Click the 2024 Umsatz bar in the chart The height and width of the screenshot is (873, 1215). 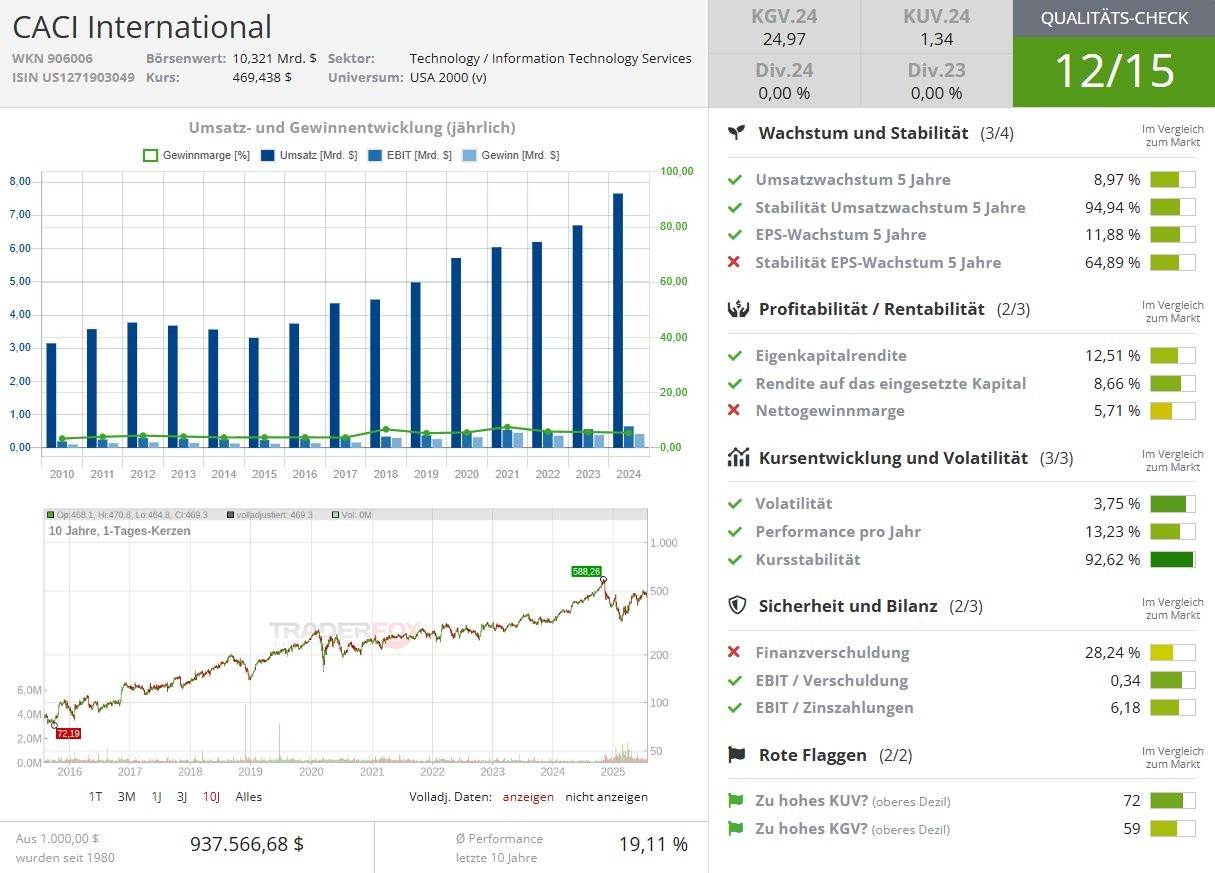(x=618, y=320)
